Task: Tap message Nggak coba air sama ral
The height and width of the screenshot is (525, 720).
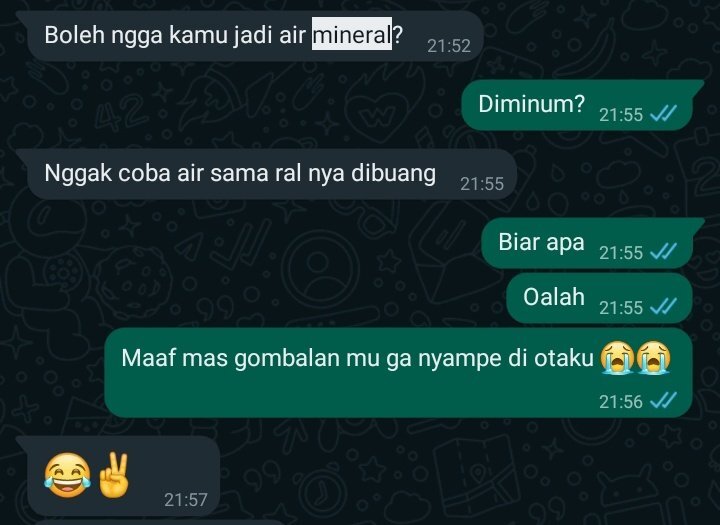Action: coord(267,174)
